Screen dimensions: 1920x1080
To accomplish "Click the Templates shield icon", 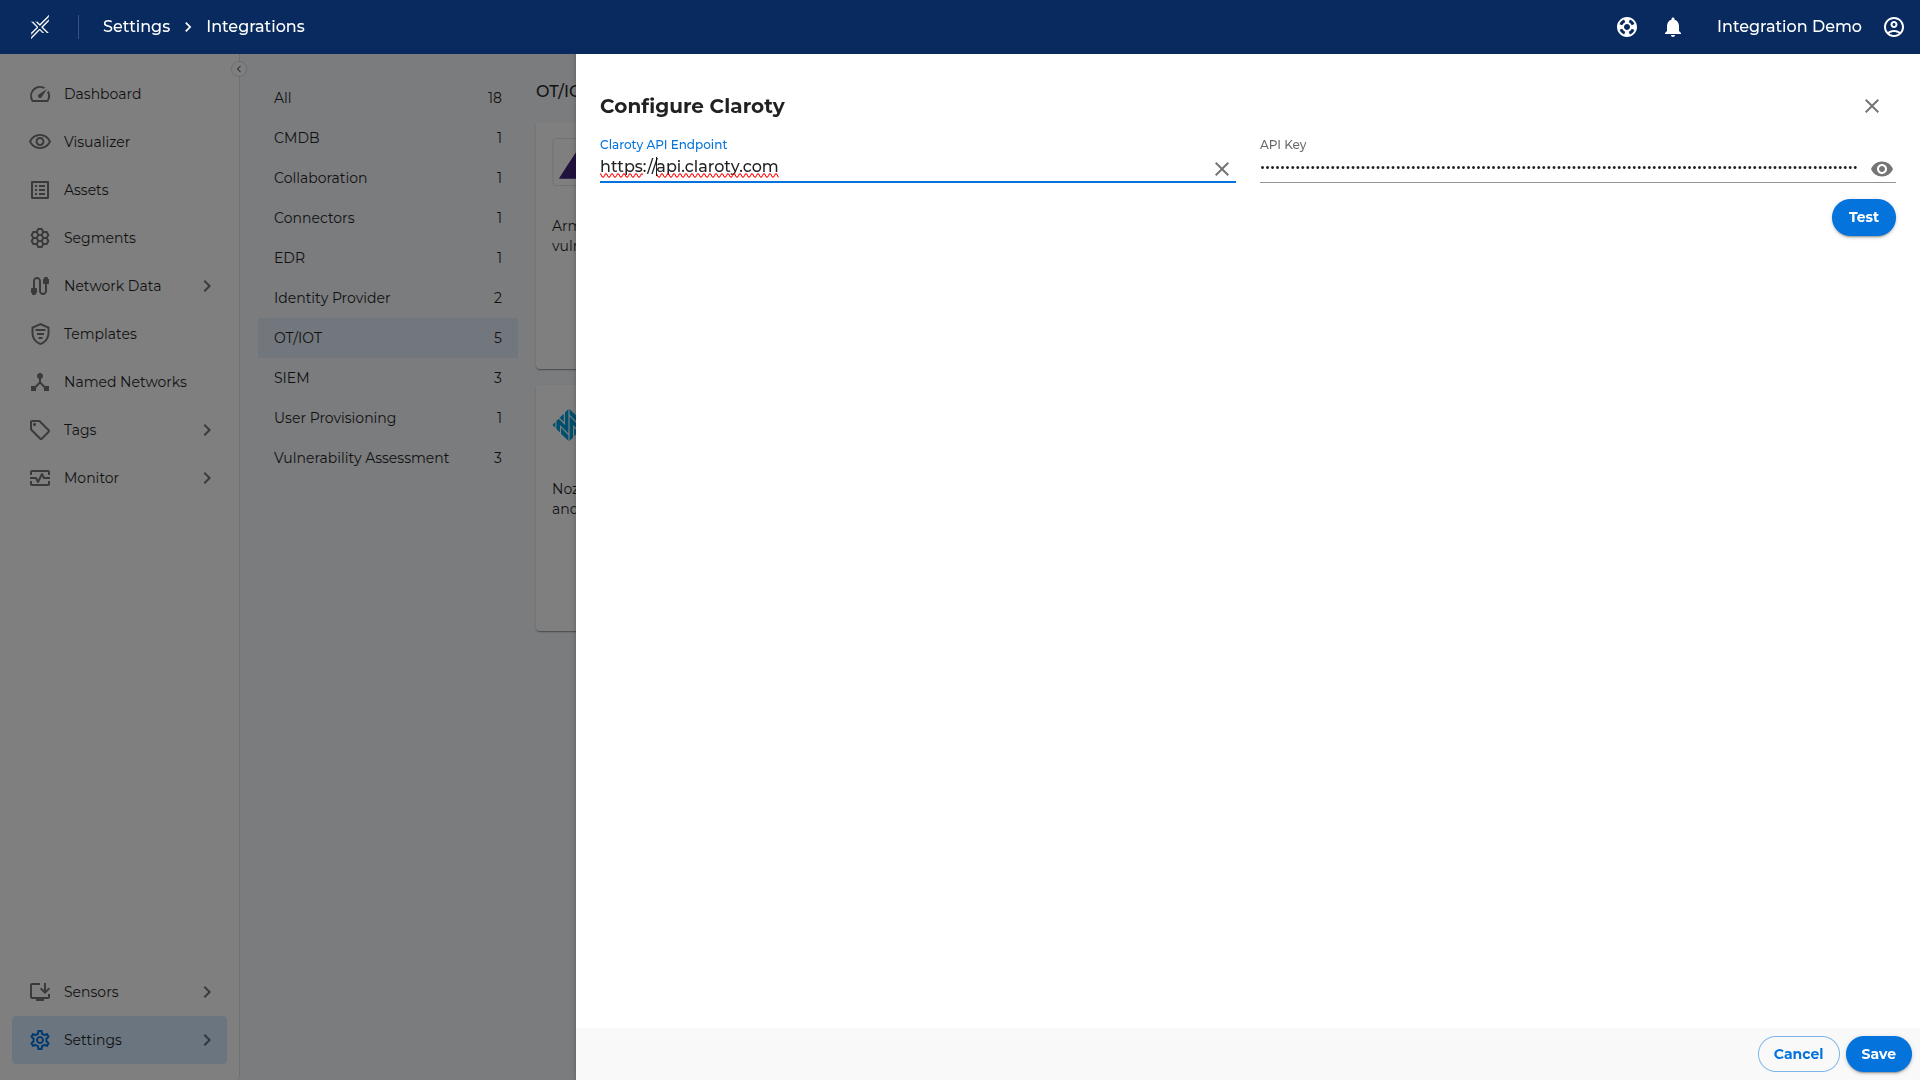I will point(40,334).
